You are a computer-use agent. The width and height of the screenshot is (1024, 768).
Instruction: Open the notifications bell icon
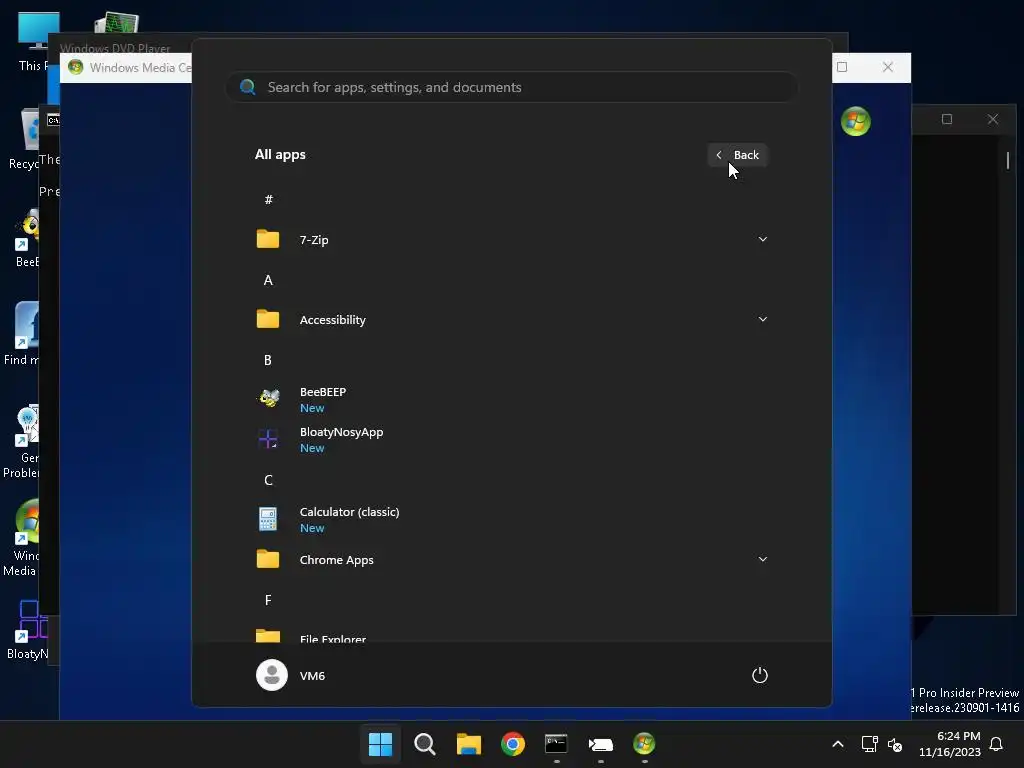(x=996, y=744)
